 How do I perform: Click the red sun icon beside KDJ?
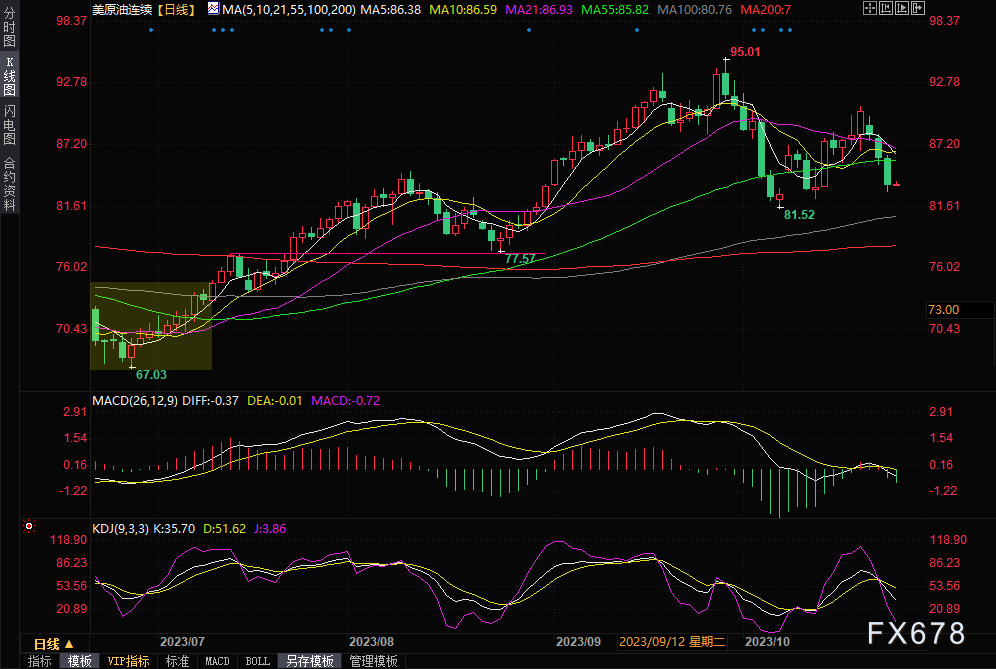[x=29, y=526]
